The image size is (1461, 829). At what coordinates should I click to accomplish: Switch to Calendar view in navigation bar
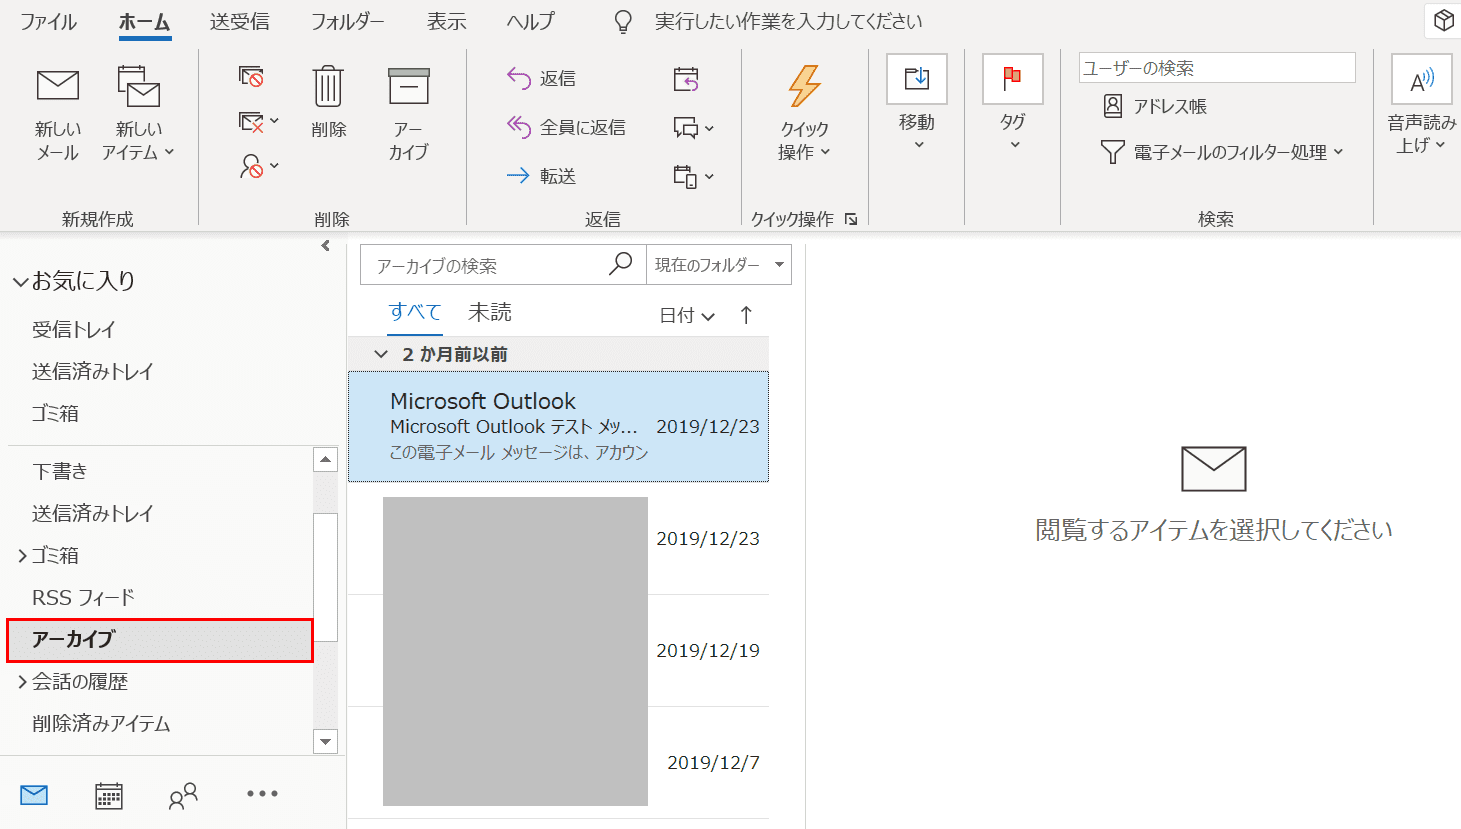pos(108,795)
